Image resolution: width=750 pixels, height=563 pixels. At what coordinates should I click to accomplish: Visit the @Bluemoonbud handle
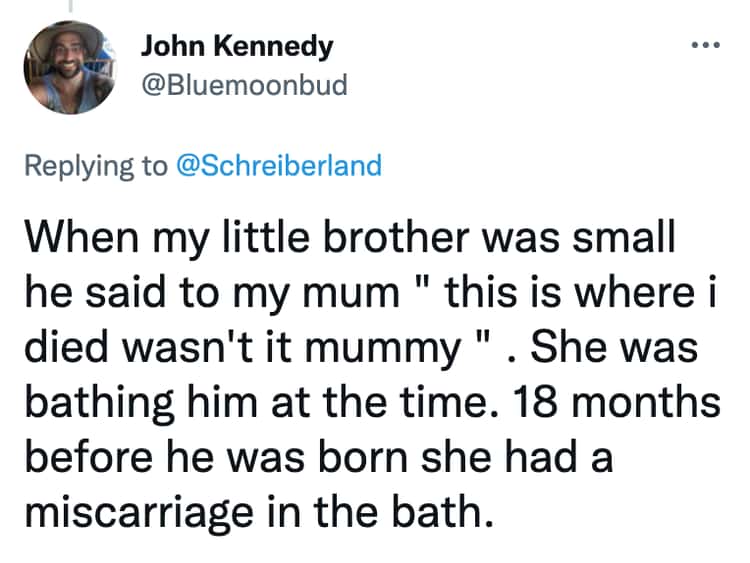244,85
